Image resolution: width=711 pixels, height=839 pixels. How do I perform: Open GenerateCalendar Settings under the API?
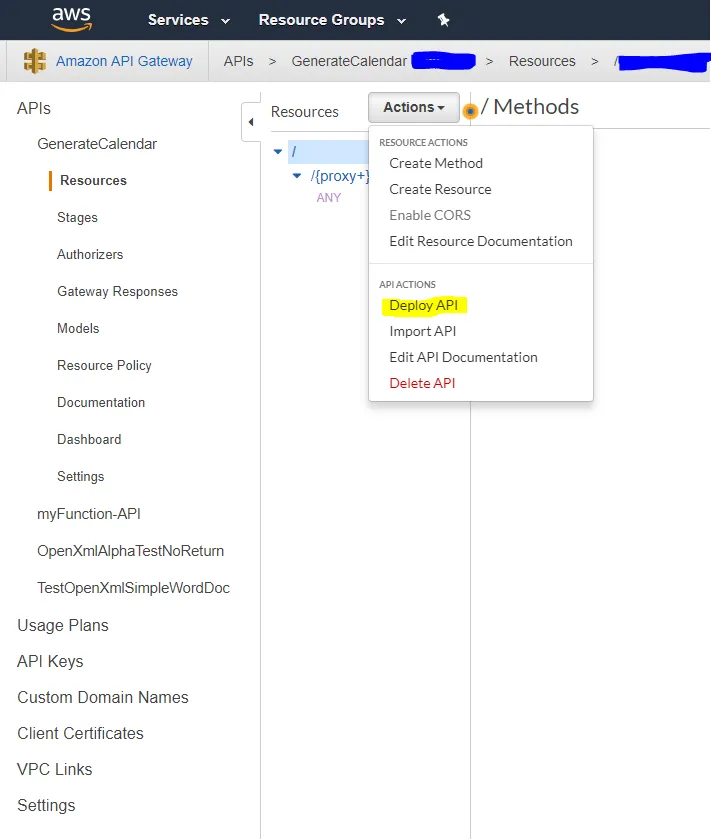(81, 476)
